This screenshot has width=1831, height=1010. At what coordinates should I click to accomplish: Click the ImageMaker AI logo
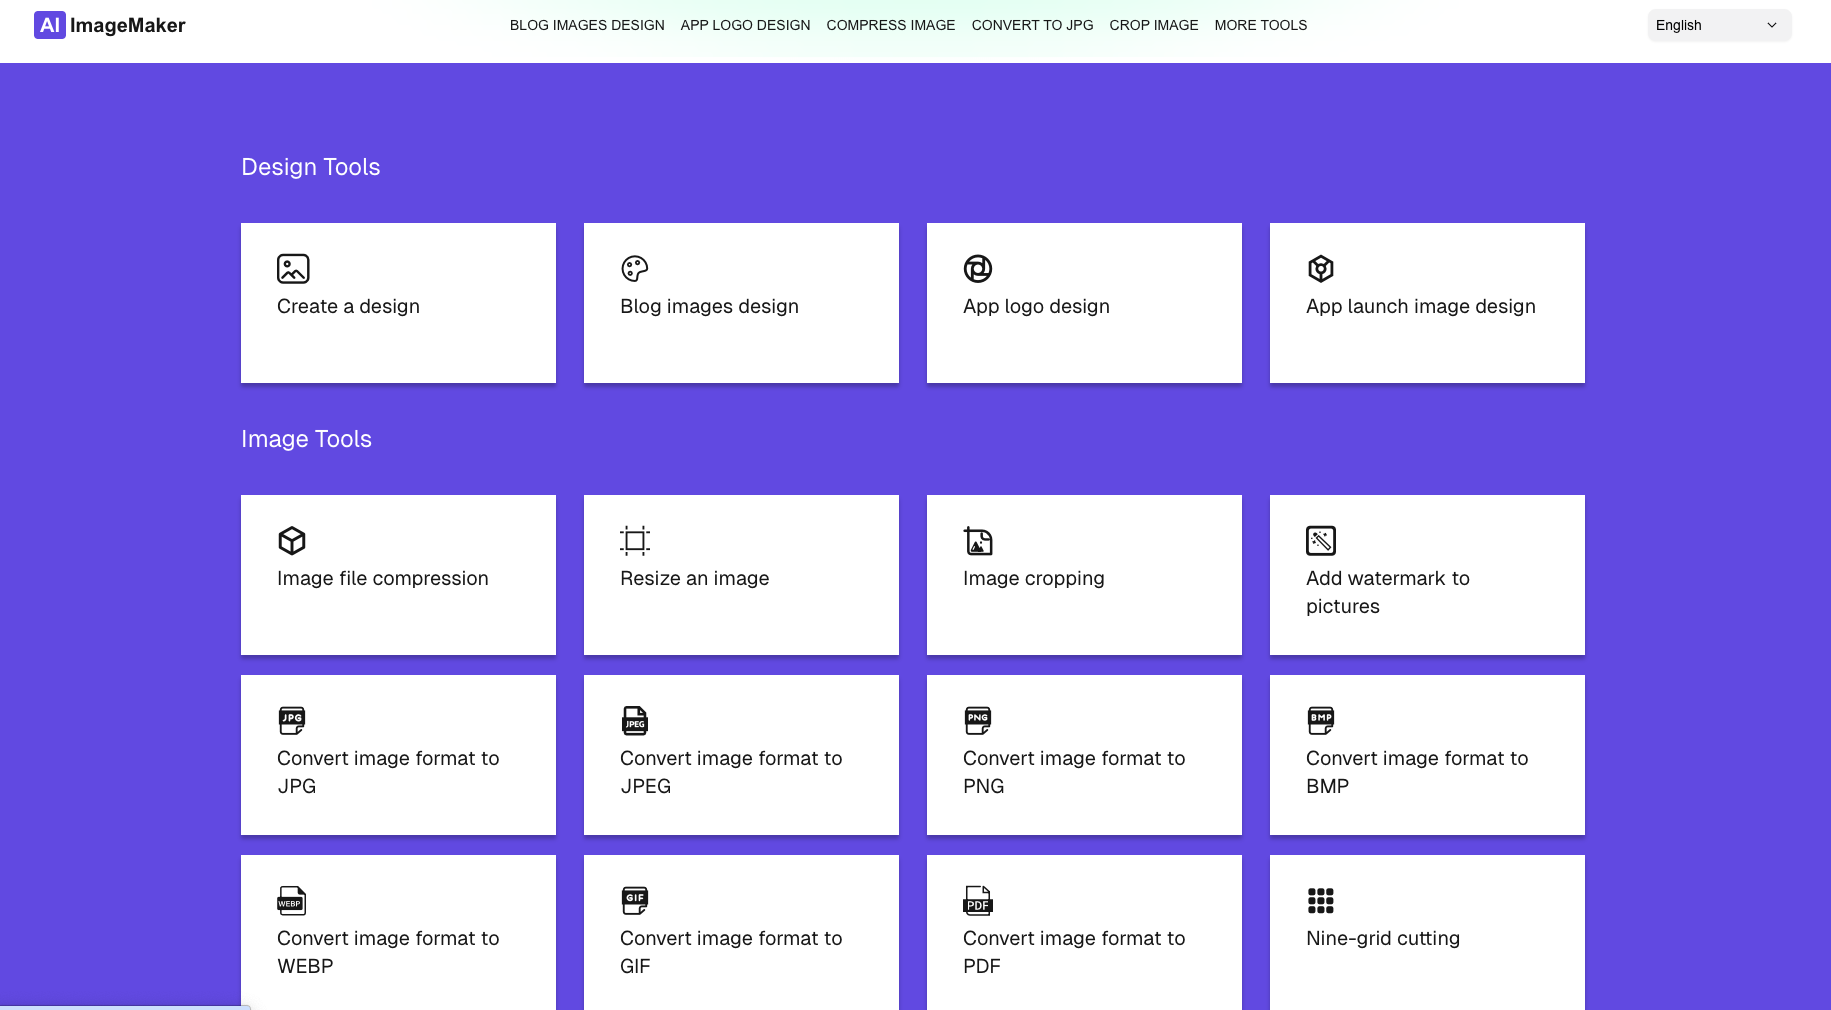[x=109, y=25]
